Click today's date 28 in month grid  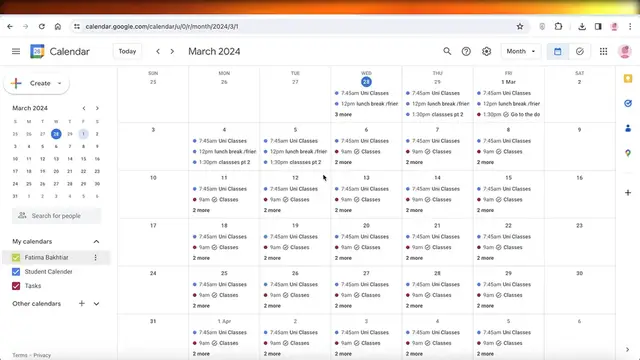pos(366,82)
